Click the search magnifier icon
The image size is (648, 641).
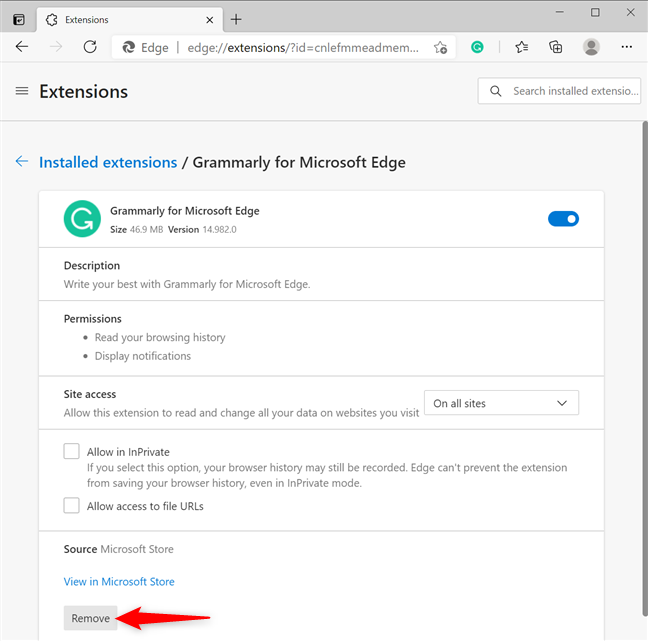tap(496, 91)
